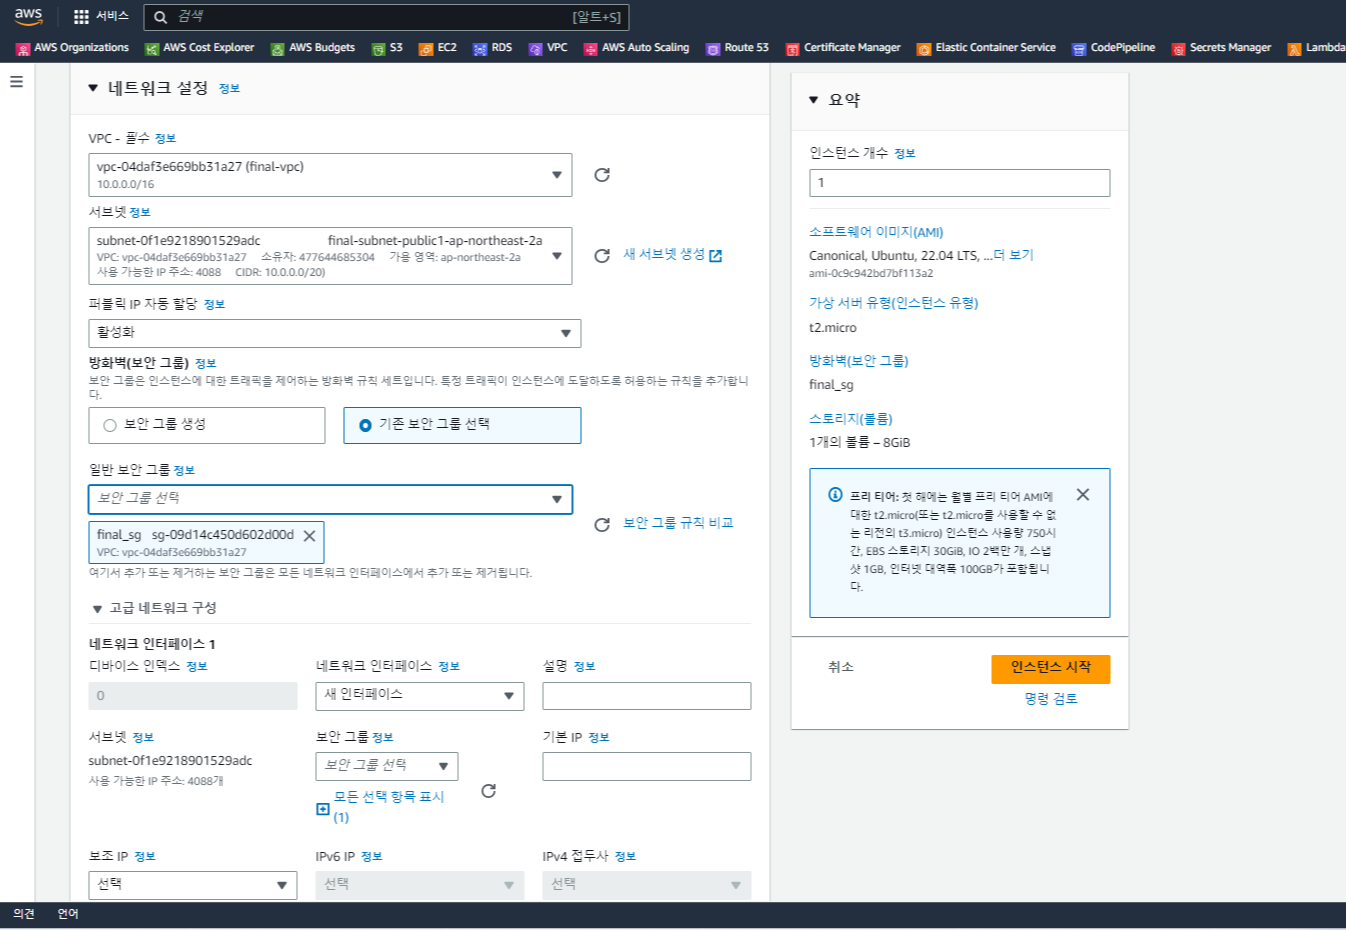
Task: Click the interface description field
Action: (647, 696)
